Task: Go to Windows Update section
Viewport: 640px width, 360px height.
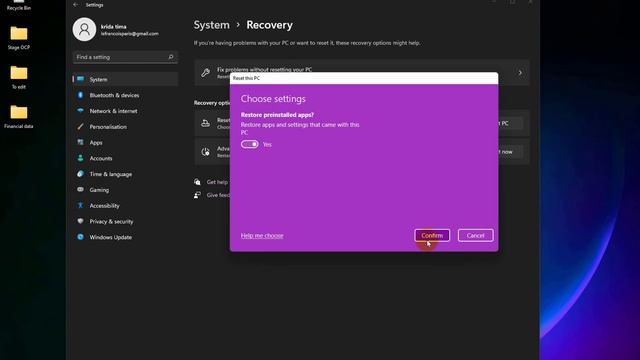Action: point(111,237)
